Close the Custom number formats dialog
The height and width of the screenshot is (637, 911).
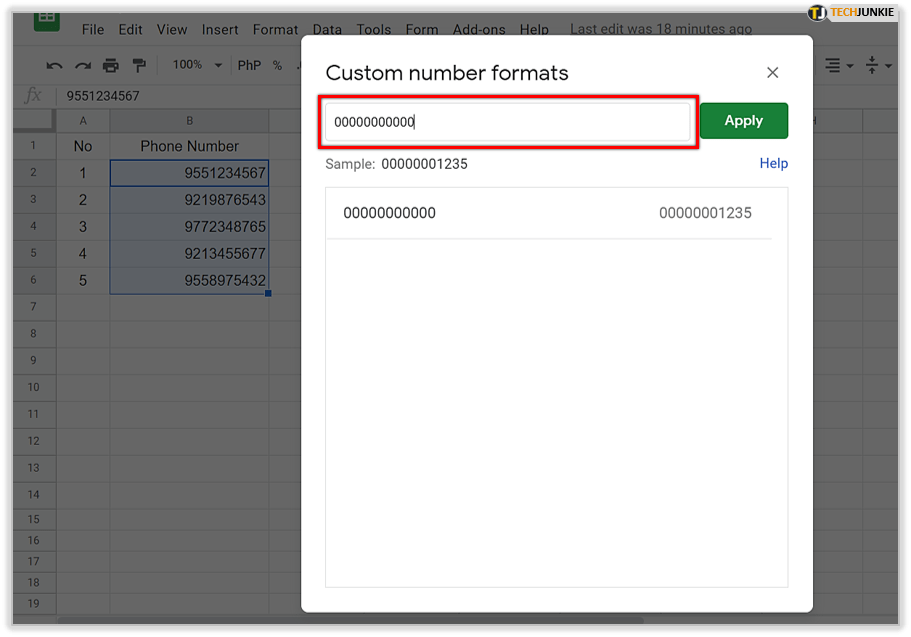click(772, 73)
